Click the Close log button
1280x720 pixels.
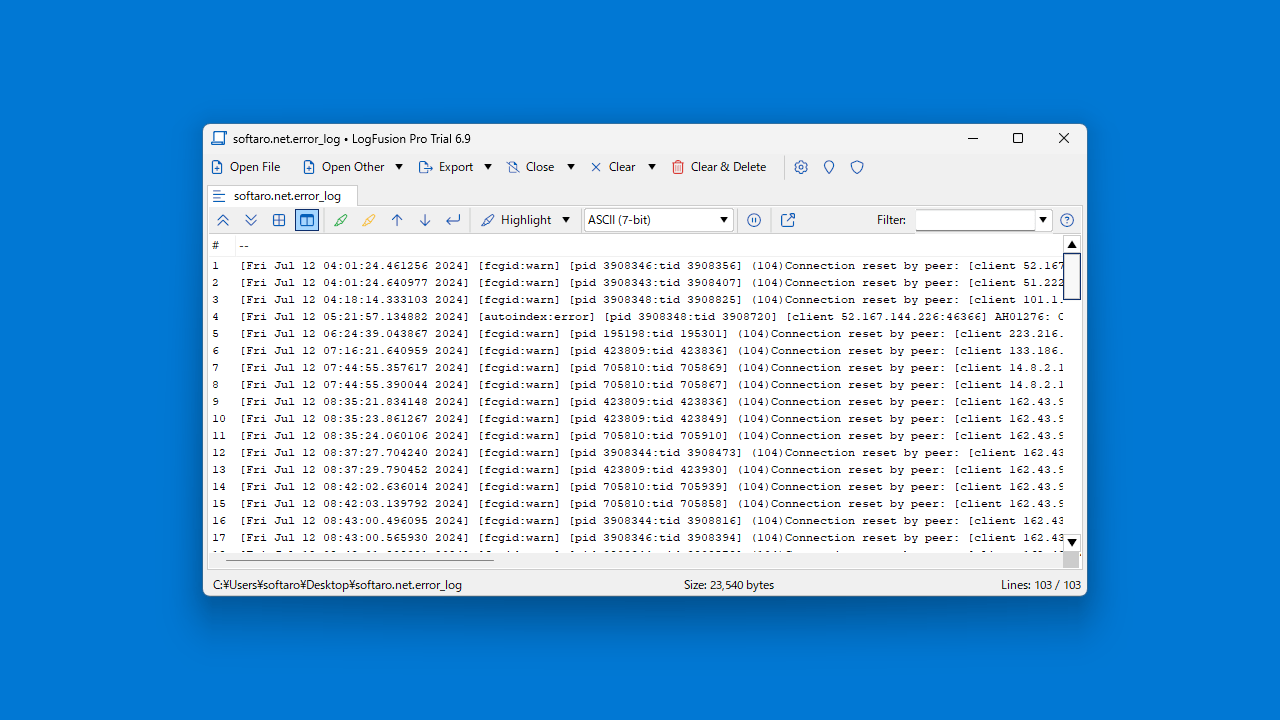531,167
